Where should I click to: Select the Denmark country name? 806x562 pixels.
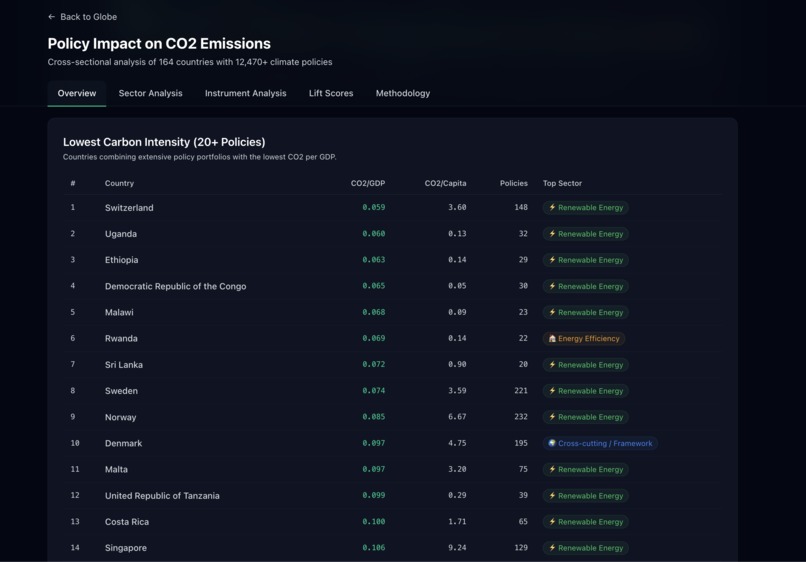pos(123,443)
